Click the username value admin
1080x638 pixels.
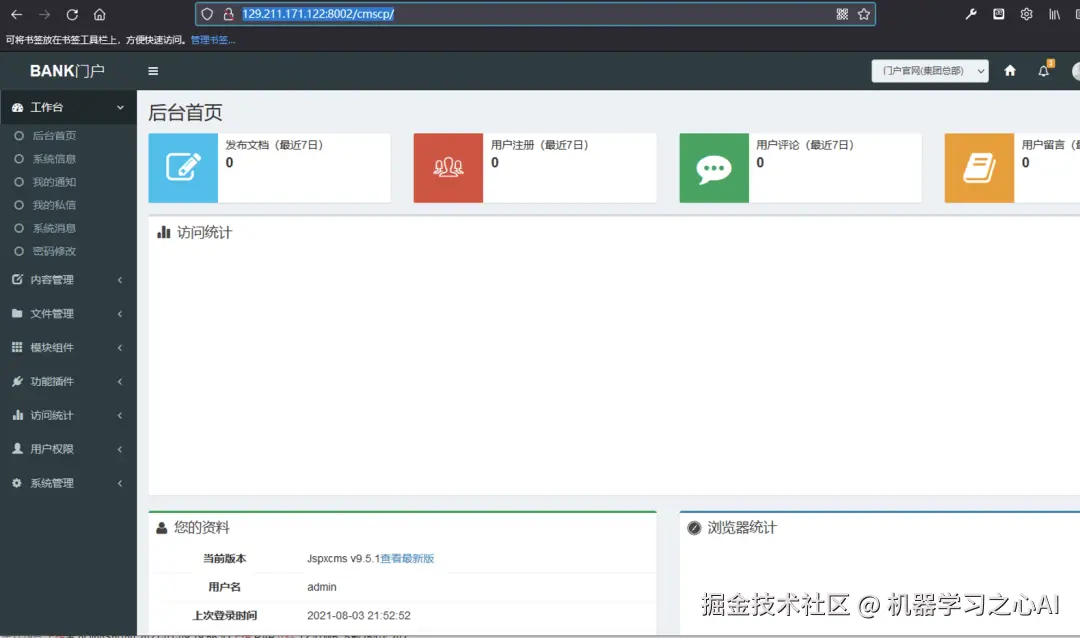(322, 587)
